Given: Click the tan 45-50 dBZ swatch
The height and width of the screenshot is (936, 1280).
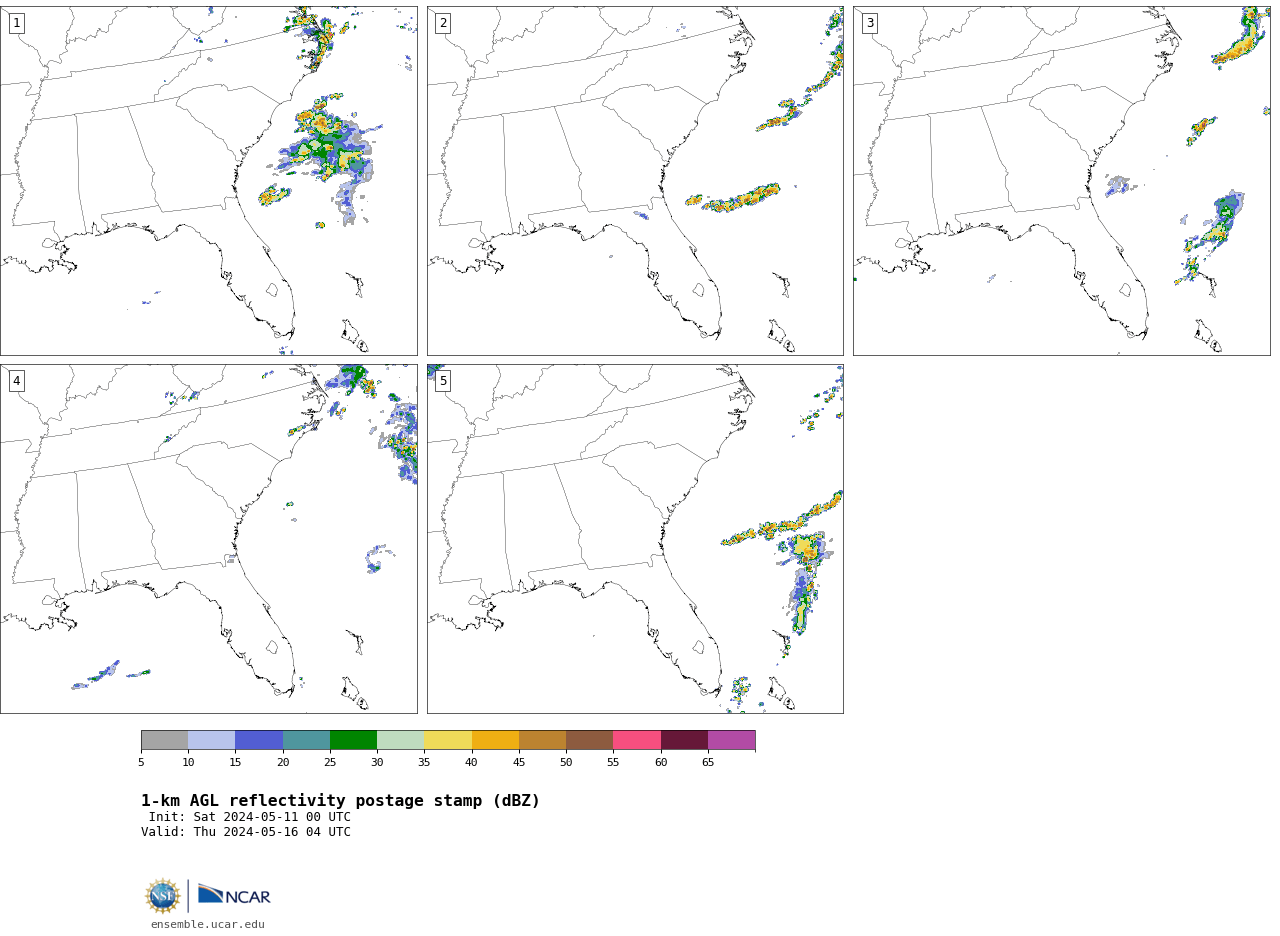Looking at the screenshot, I should click(542, 740).
